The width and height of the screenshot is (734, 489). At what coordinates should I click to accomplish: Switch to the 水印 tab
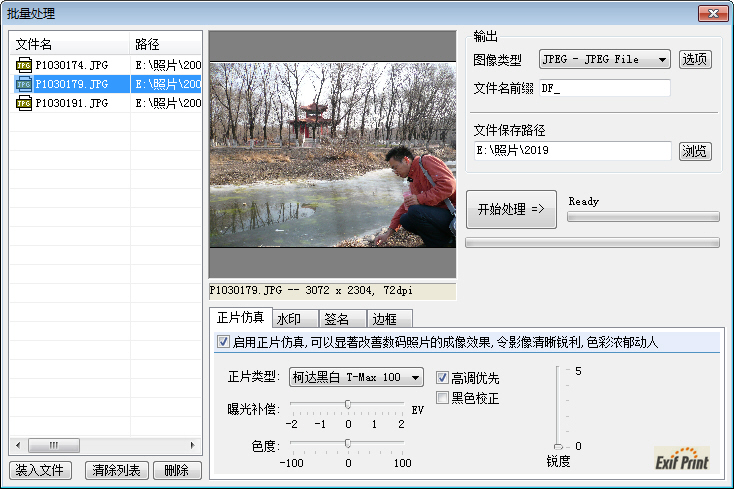click(289, 319)
